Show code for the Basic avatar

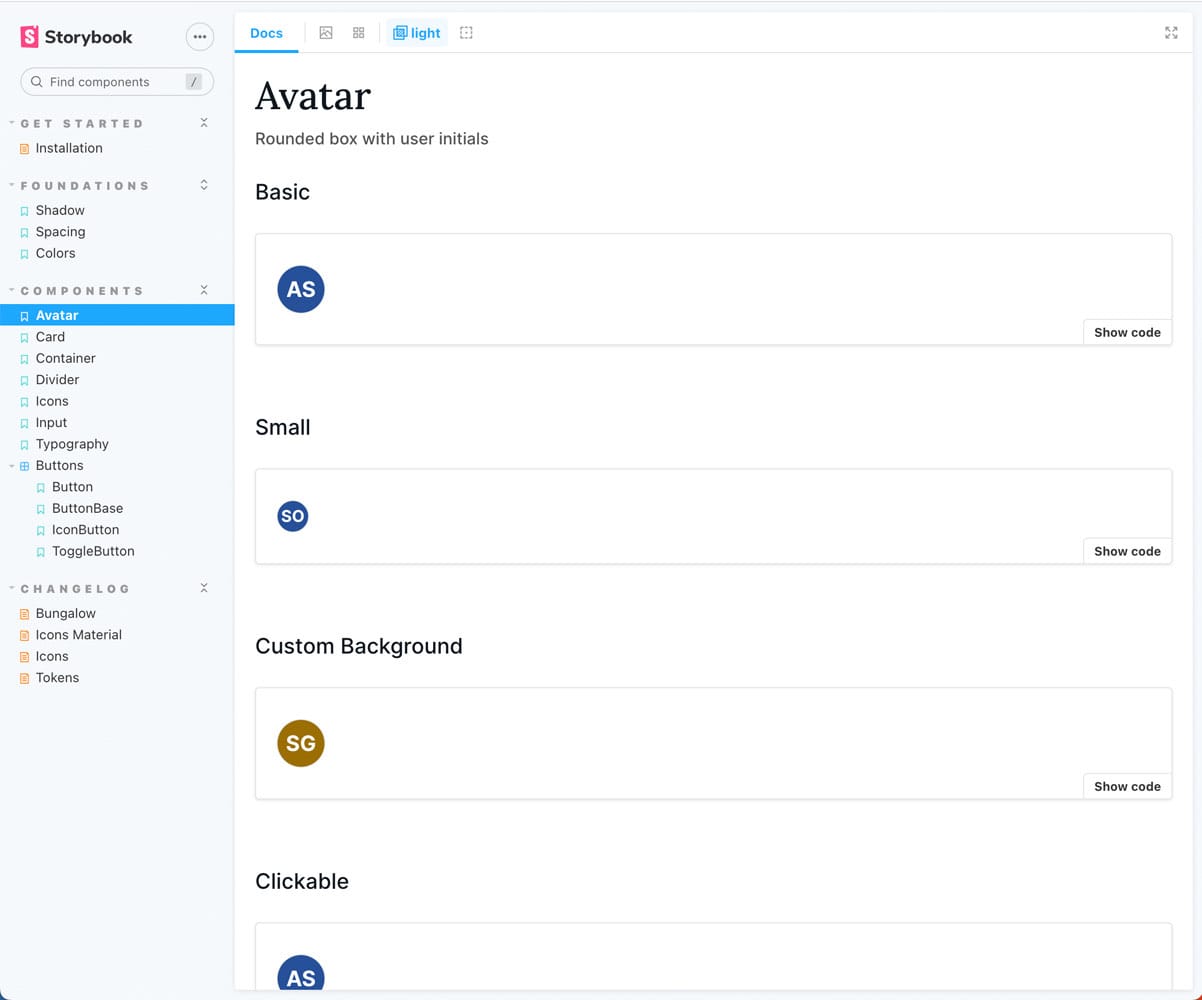pos(1127,333)
